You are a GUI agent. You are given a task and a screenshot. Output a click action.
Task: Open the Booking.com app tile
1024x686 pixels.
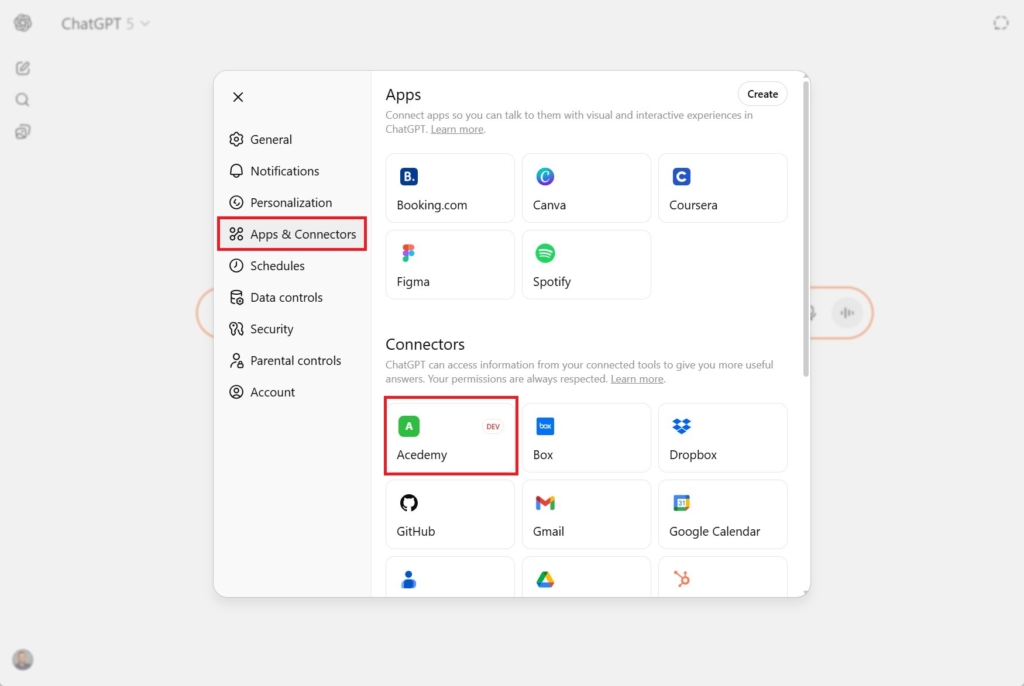tap(450, 188)
